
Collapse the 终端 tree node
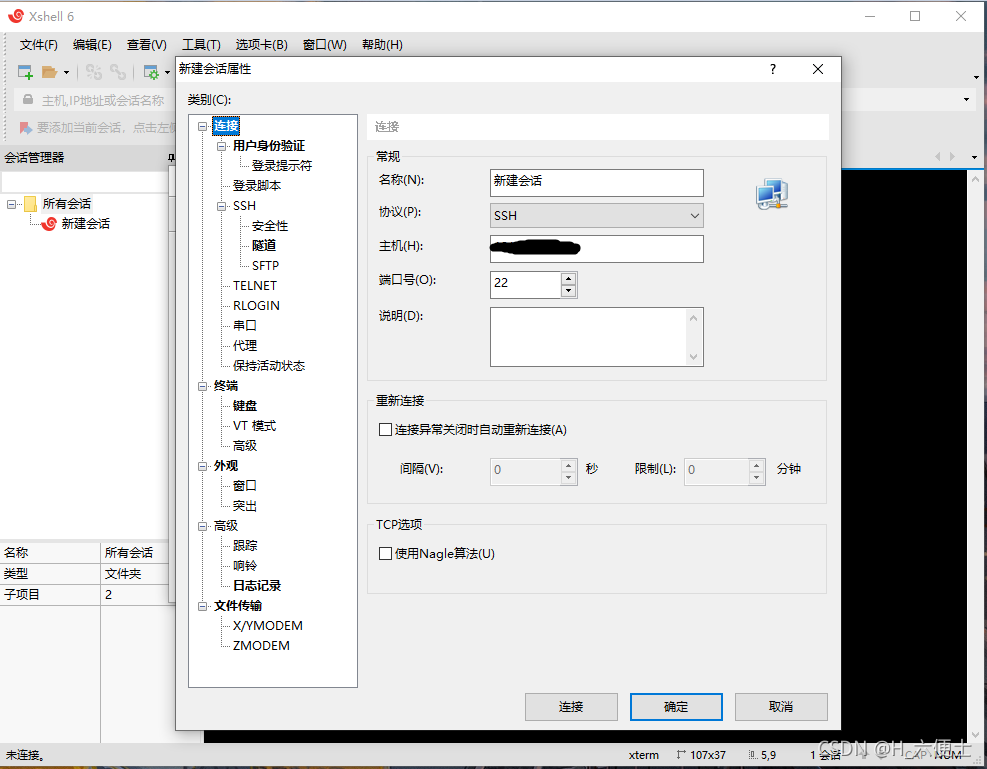click(x=203, y=386)
